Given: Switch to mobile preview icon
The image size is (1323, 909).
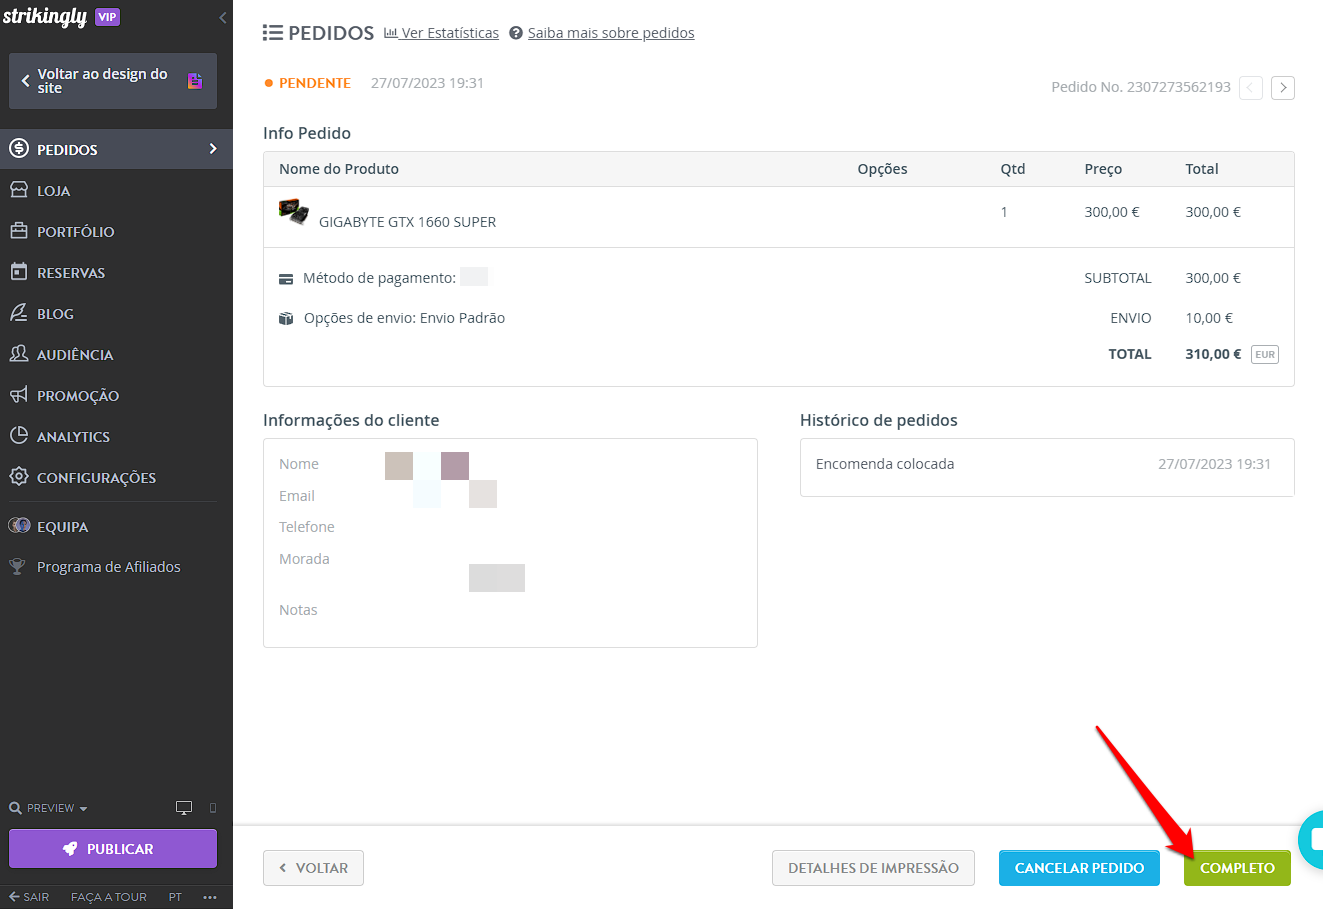Looking at the screenshot, I should [x=212, y=808].
